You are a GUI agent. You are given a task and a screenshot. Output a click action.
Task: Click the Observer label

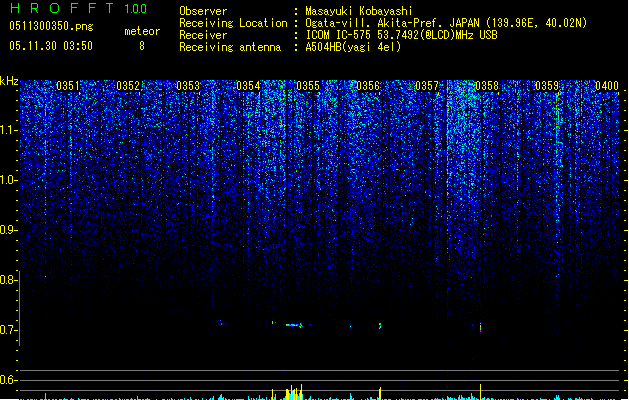203,11
